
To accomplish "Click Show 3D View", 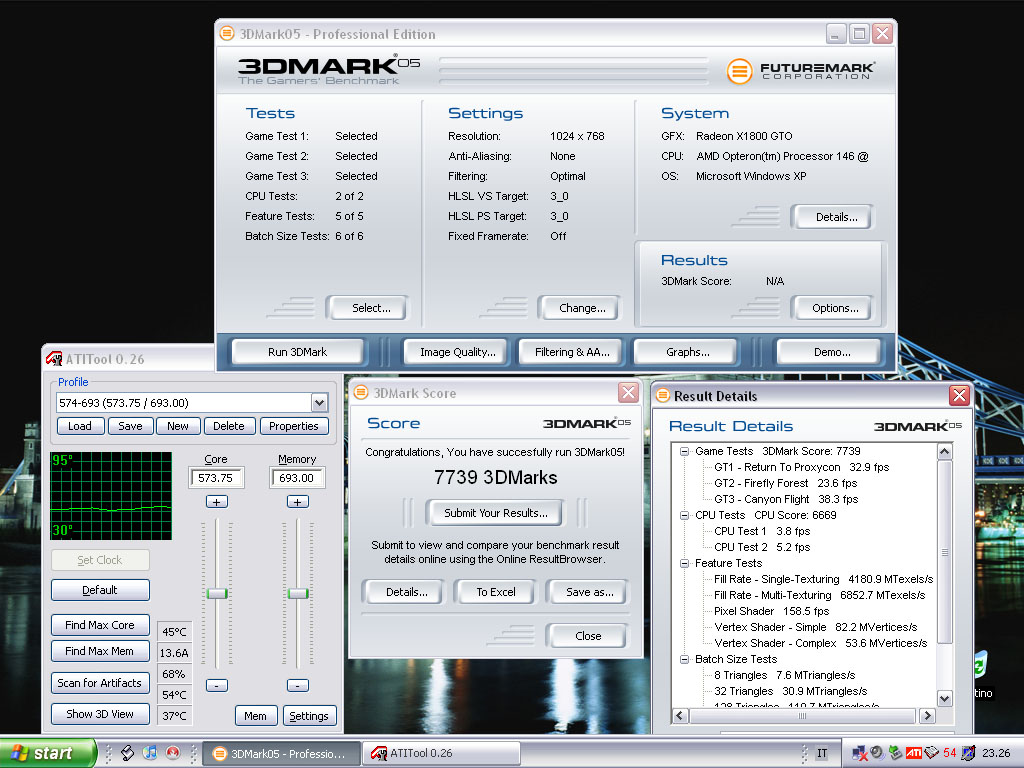I will tap(100, 714).
